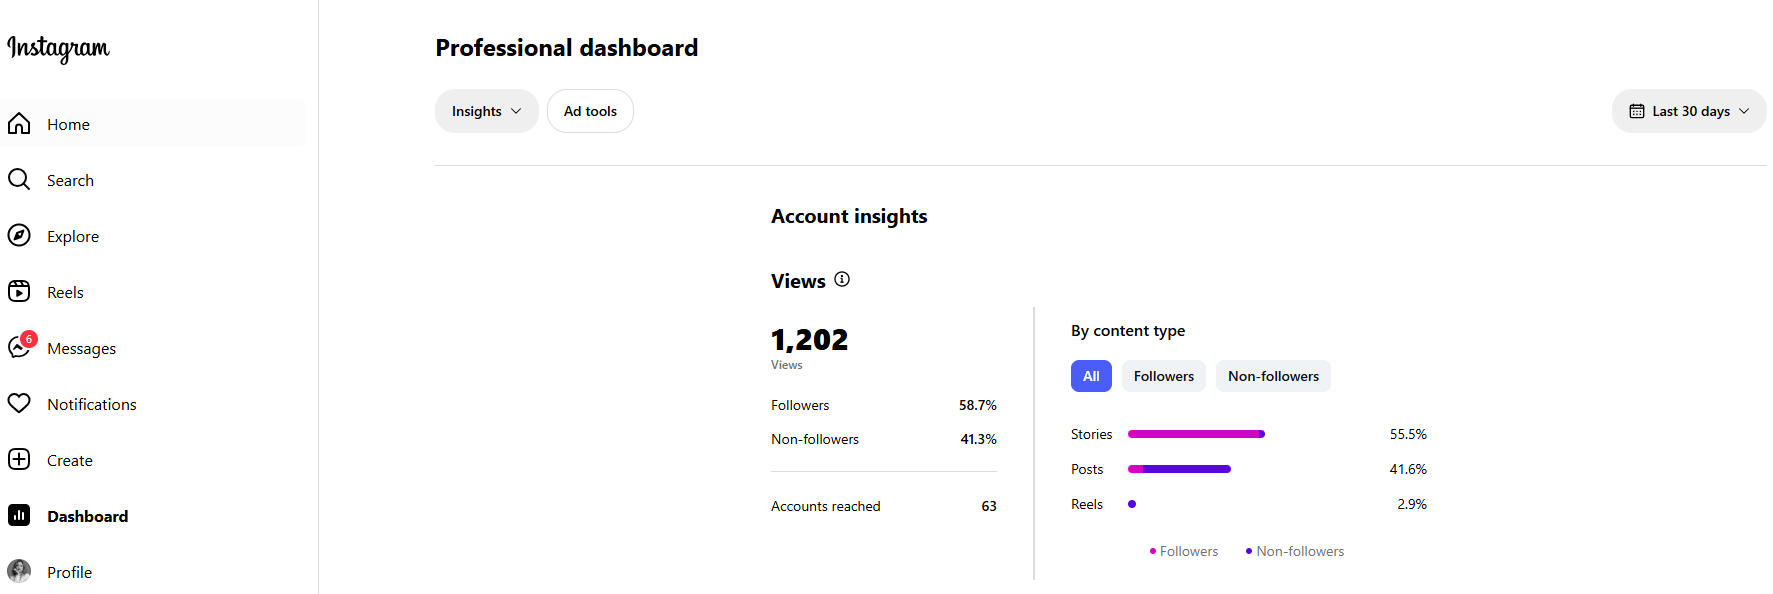
Task: Switch to the Ad tools tab
Action: pos(590,111)
